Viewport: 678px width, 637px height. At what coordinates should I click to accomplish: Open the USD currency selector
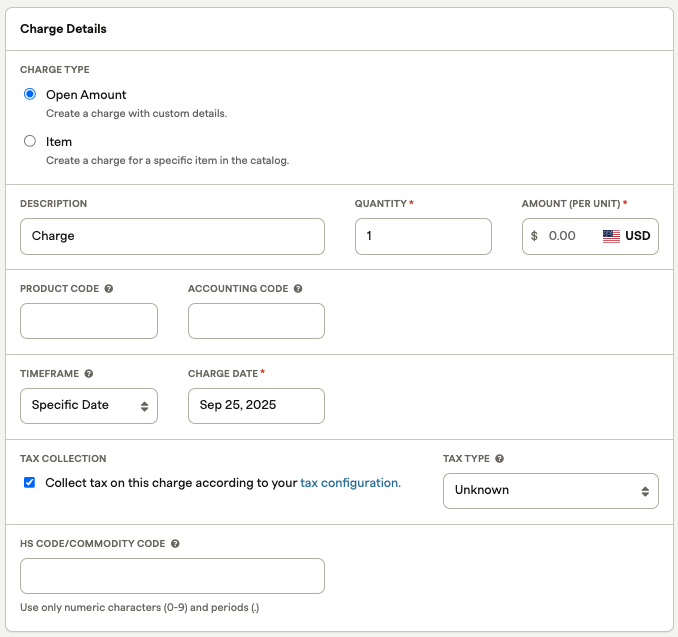pos(637,237)
